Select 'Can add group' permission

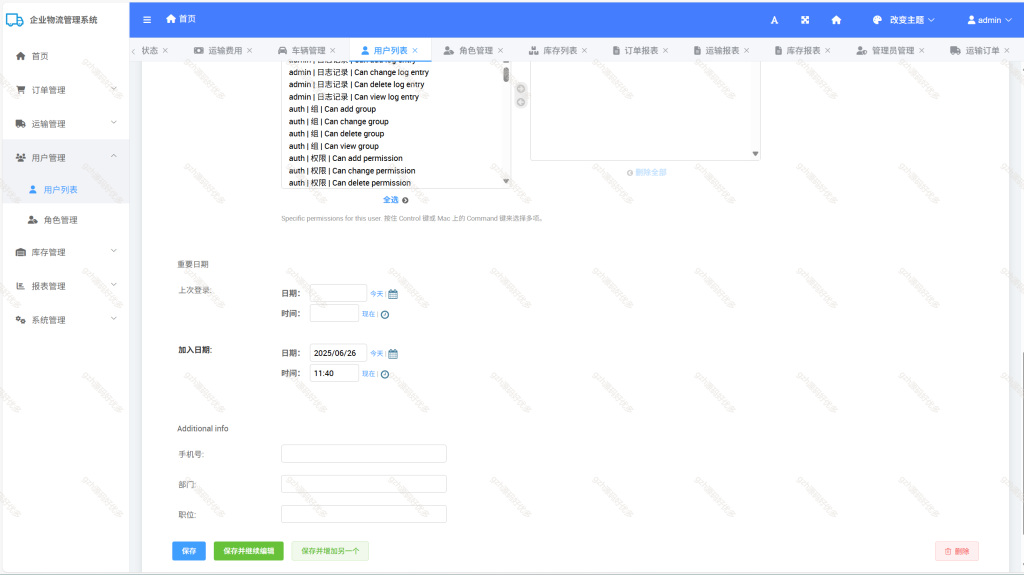(x=332, y=109)
